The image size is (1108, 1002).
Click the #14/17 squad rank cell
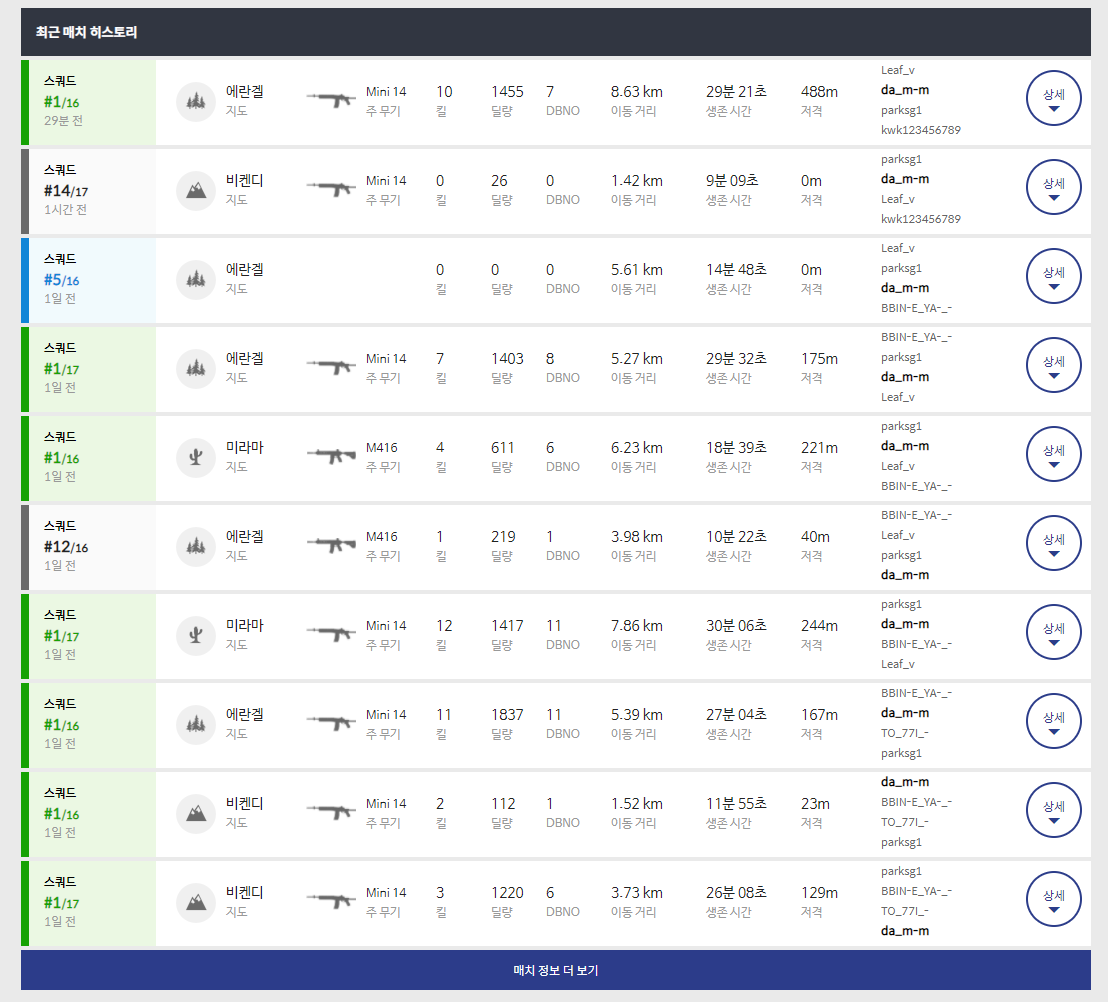[90, 190]
